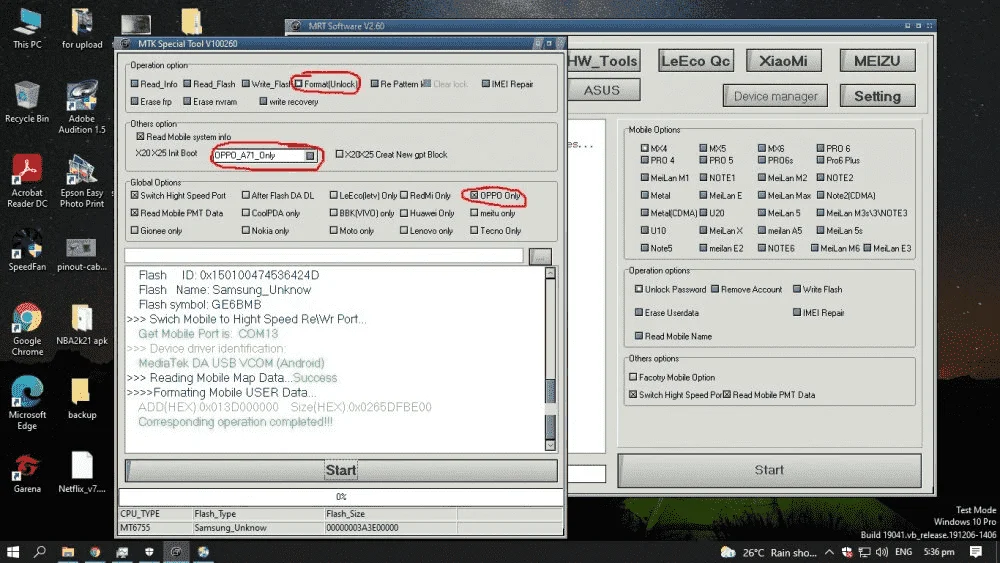Image resolution: width=1000 pixels, height=563 pixels.
Task: Enable Unlock Password in MRT Software
Action: pyautogui.click(x=639, y=289)
